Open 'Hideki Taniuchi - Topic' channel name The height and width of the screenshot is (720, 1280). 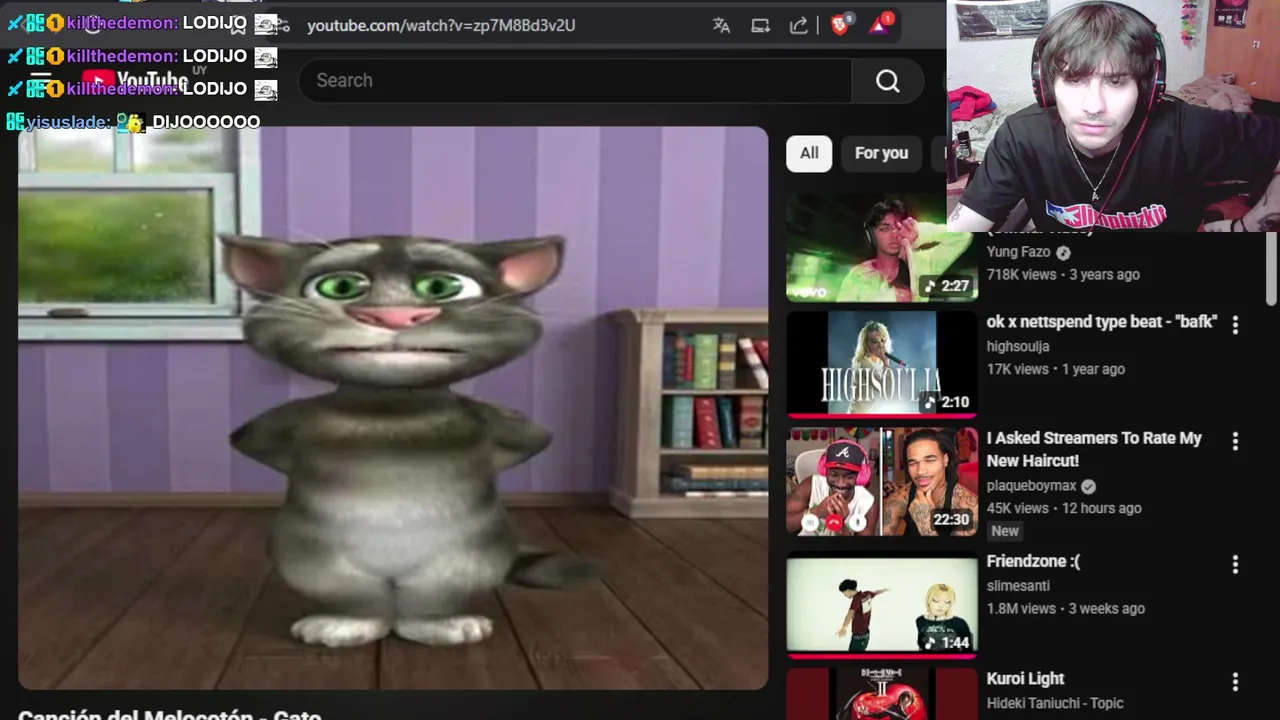tap(1055, 704)
